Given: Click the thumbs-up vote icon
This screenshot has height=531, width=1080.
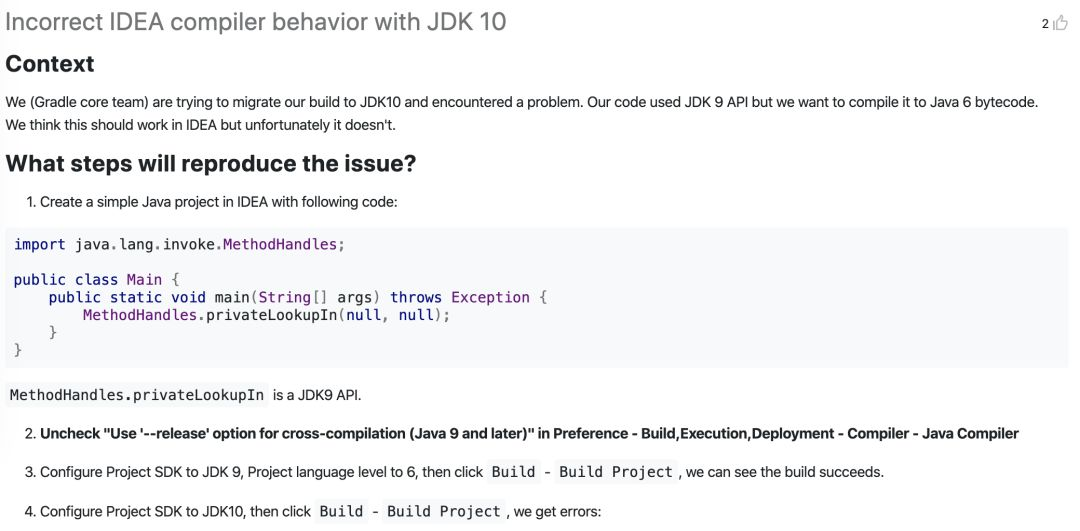Looking at the screenshot, I should click(x=1061, y=24).
